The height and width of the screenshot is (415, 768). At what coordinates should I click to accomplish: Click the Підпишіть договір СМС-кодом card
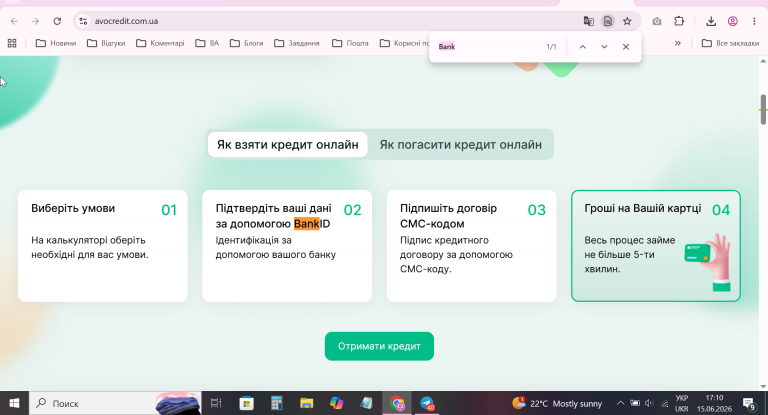pyautogui.click(x=472, y=245)
